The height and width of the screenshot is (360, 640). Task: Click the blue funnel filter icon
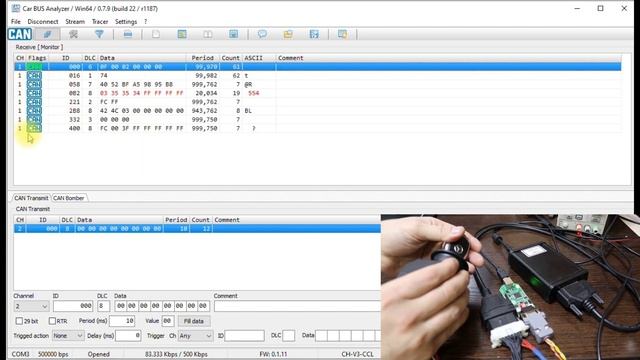99,34
